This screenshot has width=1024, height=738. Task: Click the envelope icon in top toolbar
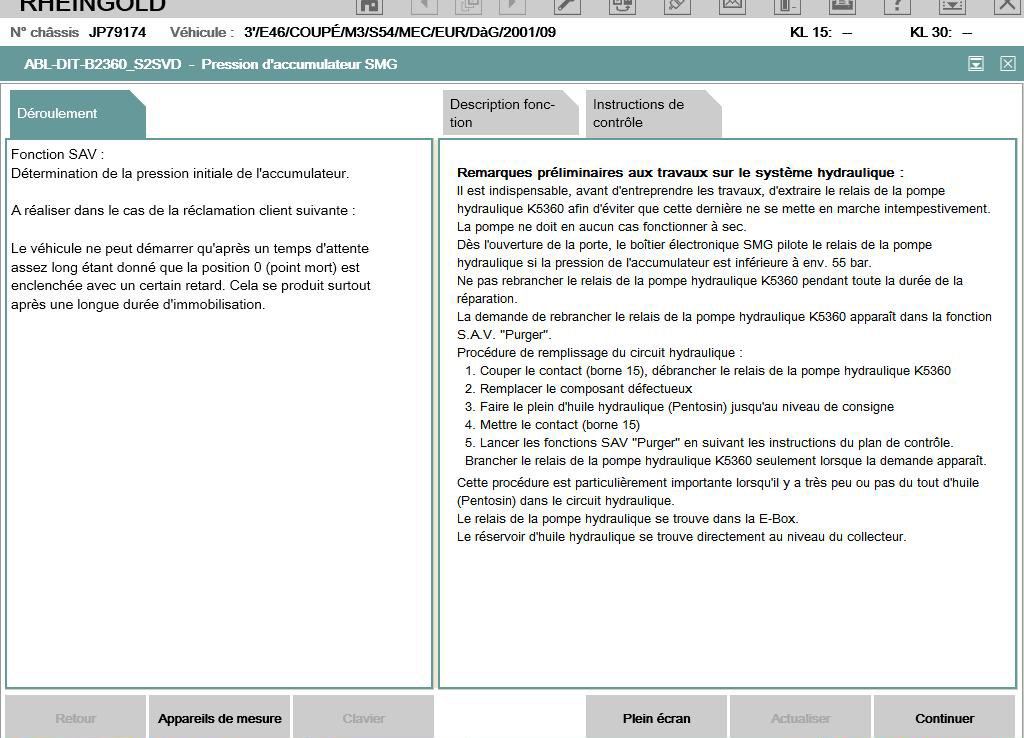point(732,6)
